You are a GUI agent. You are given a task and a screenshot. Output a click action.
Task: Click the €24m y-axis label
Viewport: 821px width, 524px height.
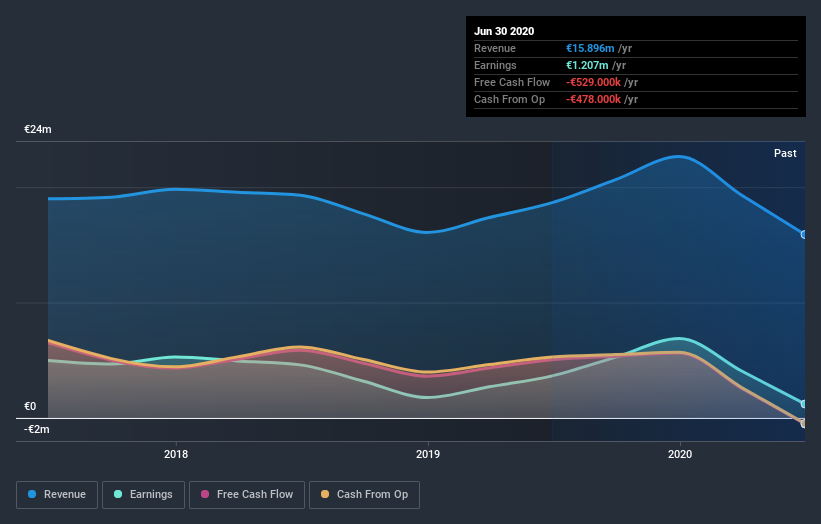click(38, 129)
